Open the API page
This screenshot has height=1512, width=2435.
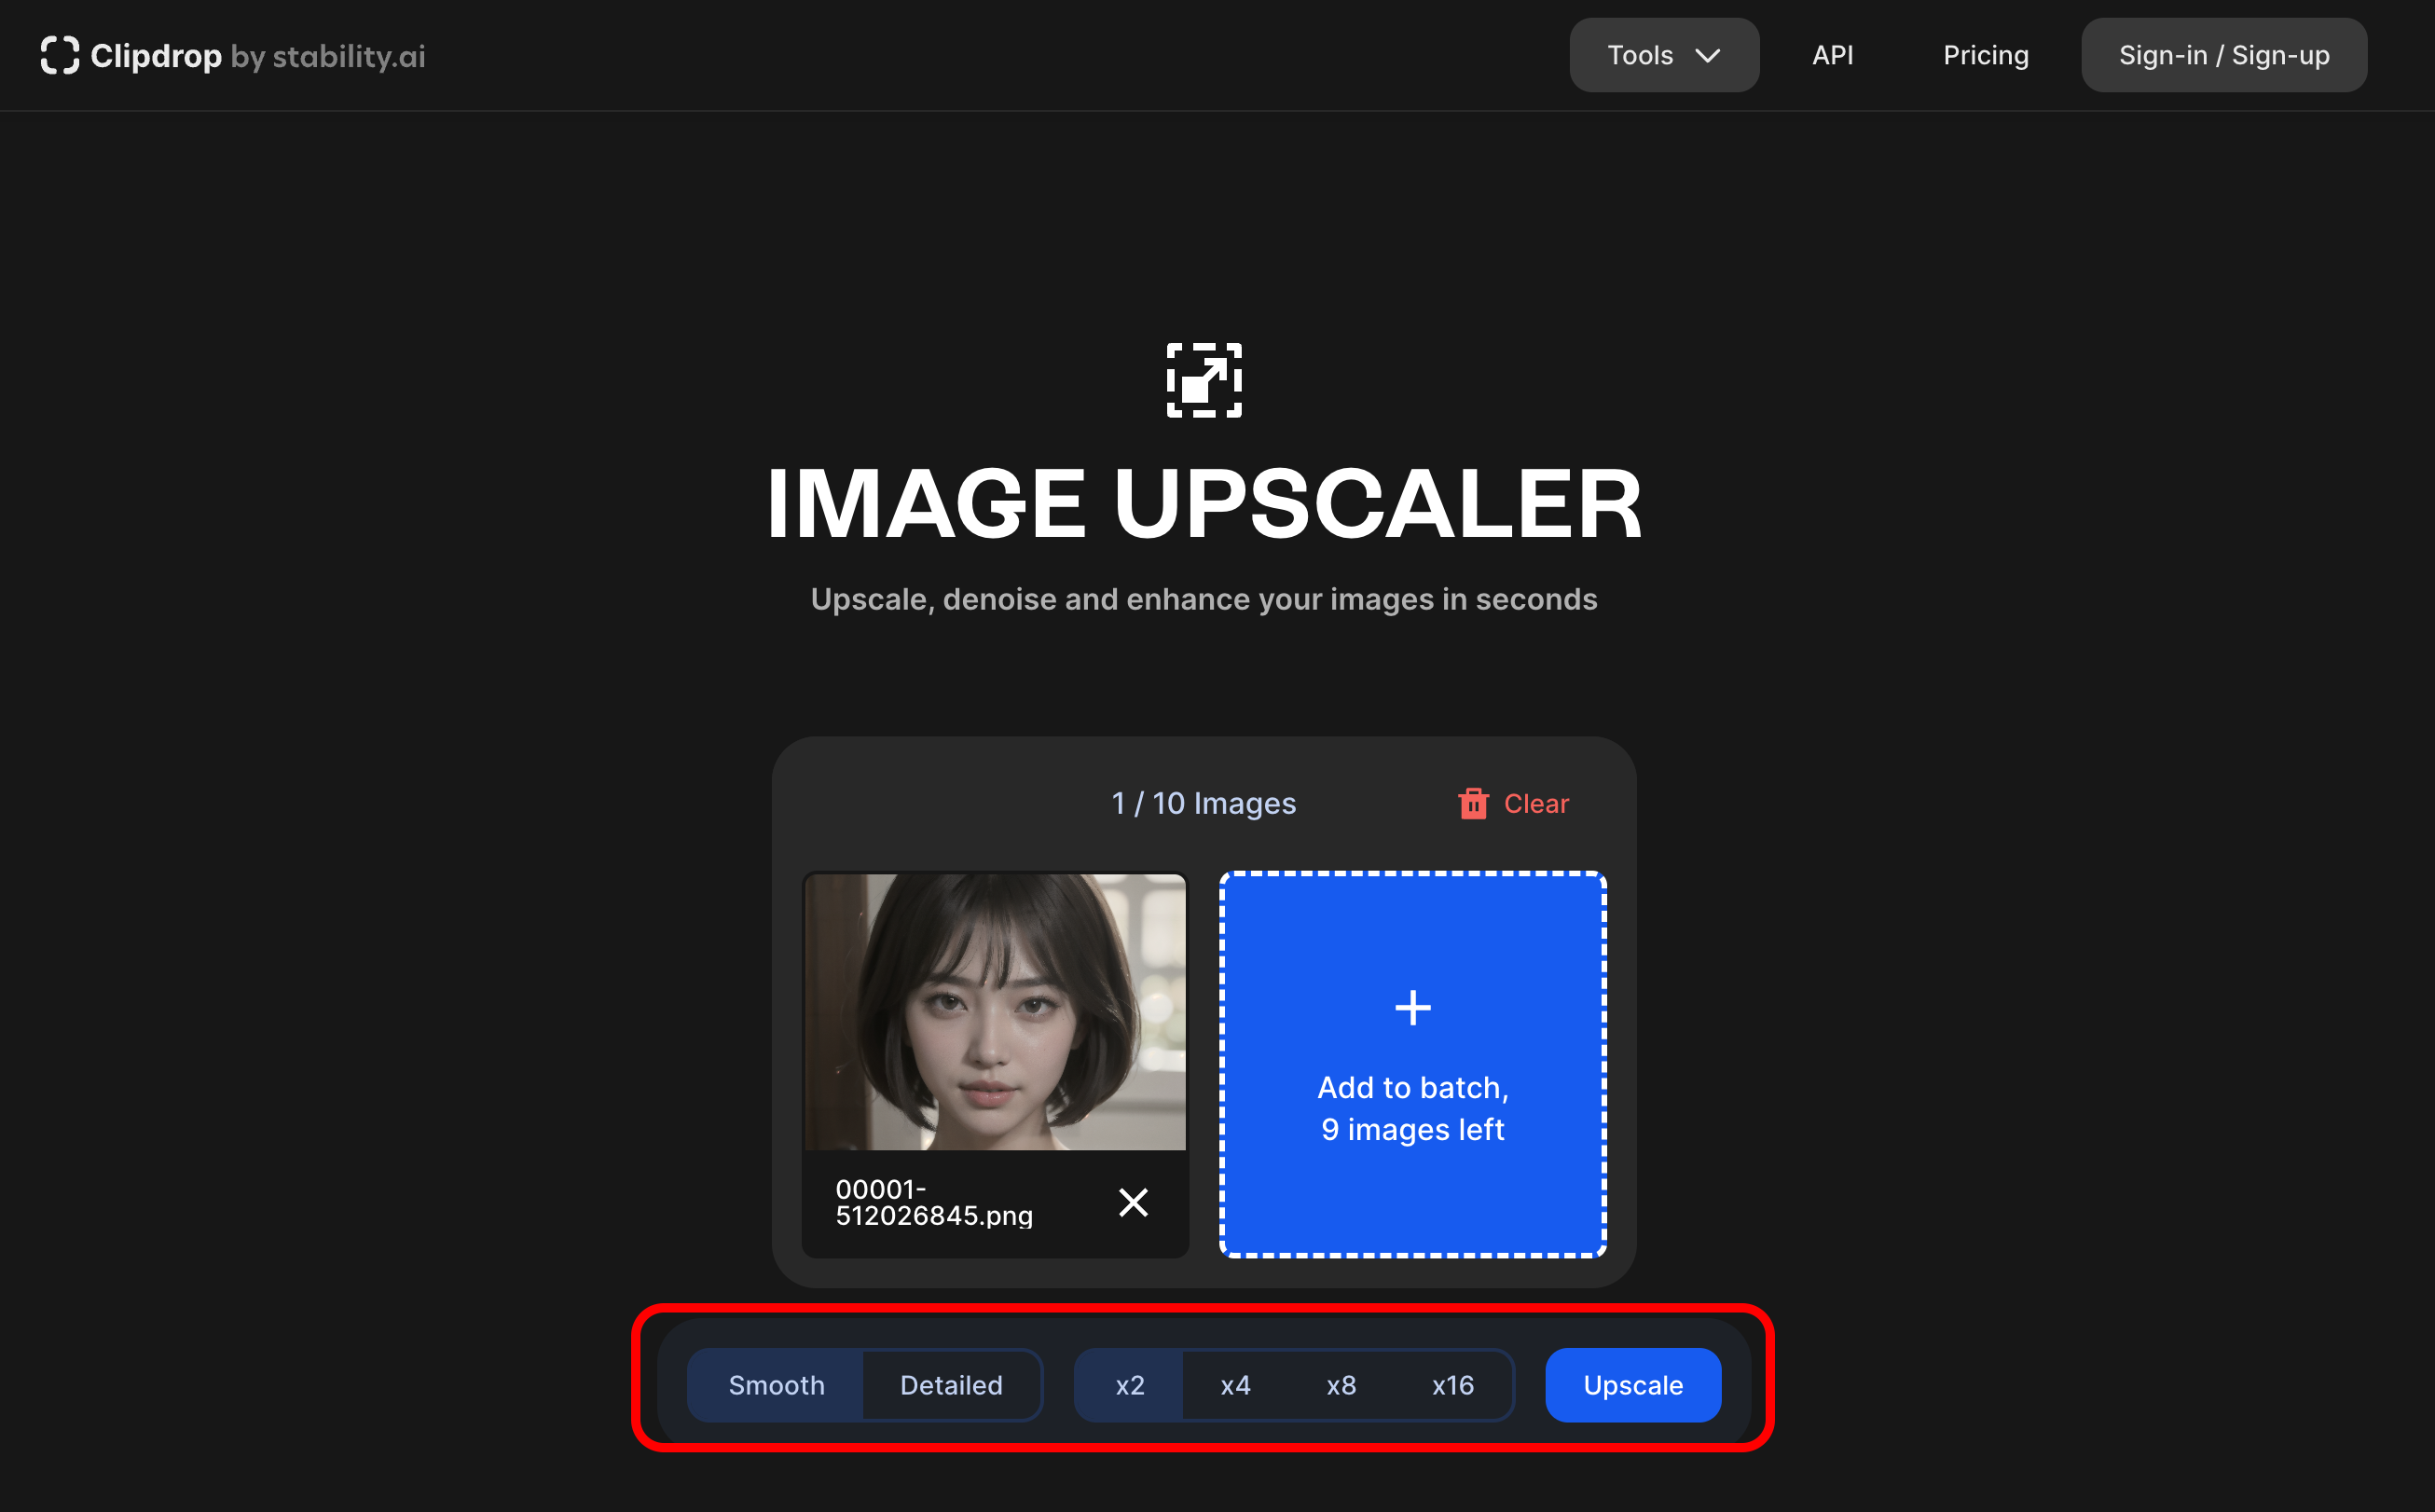(x=1832, y=55)
